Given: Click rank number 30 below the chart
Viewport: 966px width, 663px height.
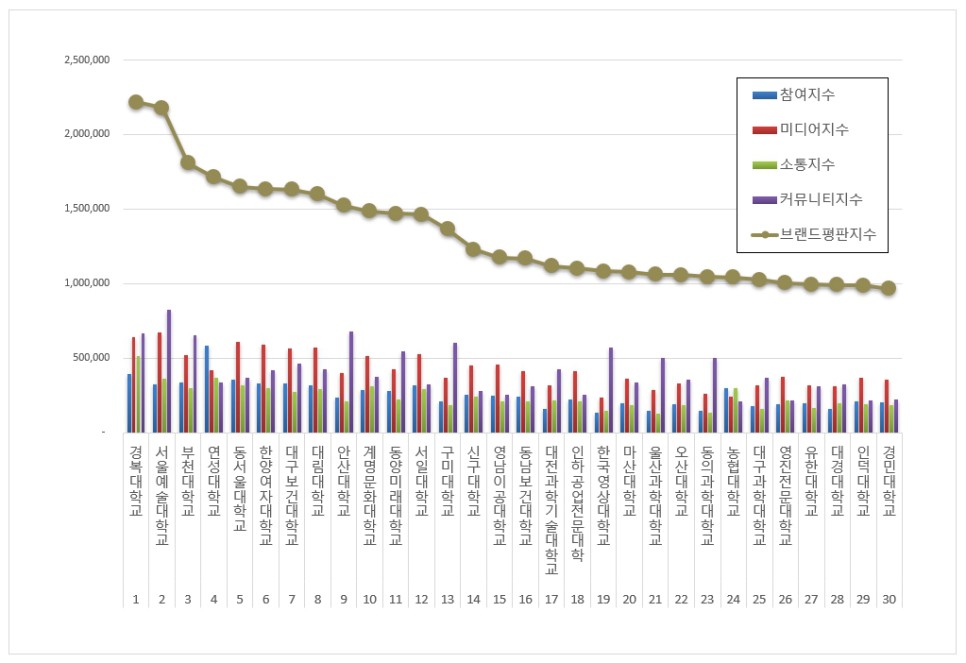Looking at the screenshot, I should [x=889, y=600].
